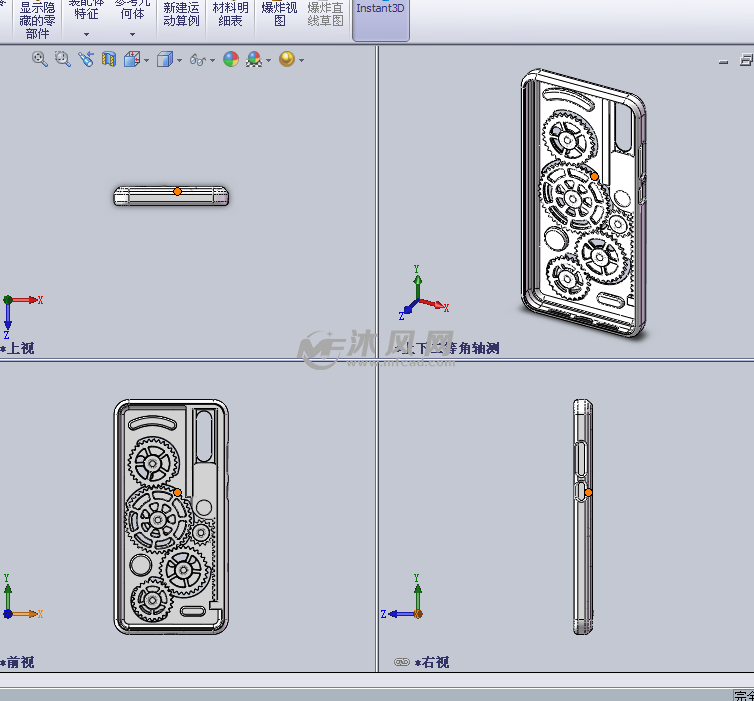The height and width of the screenshot is (701, 754).
Task: Return to the previous view
Action: [86, 59]
